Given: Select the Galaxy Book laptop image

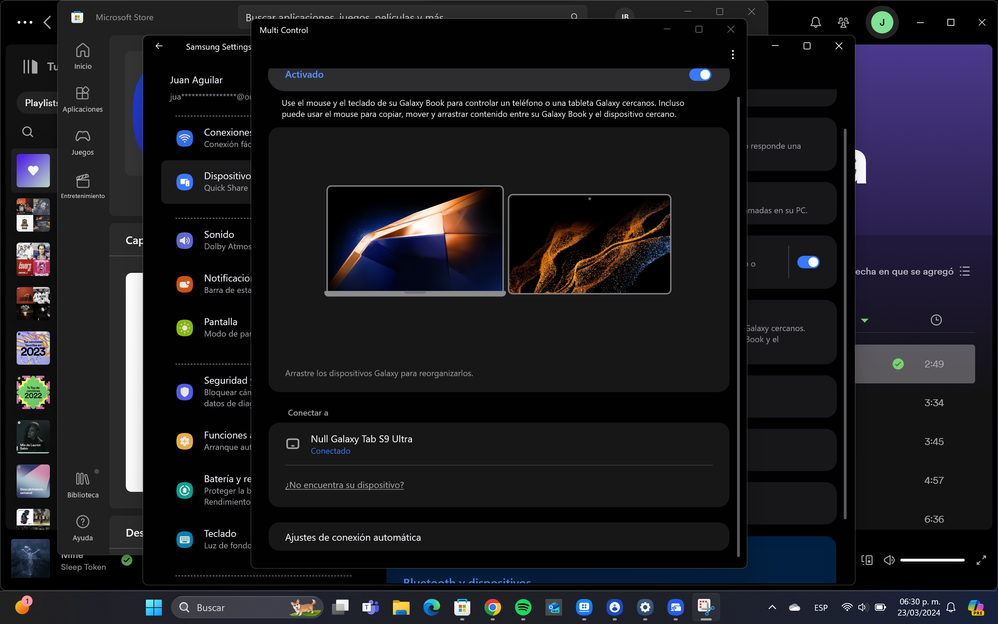Looking at the screenshot, I should [415, 241].
